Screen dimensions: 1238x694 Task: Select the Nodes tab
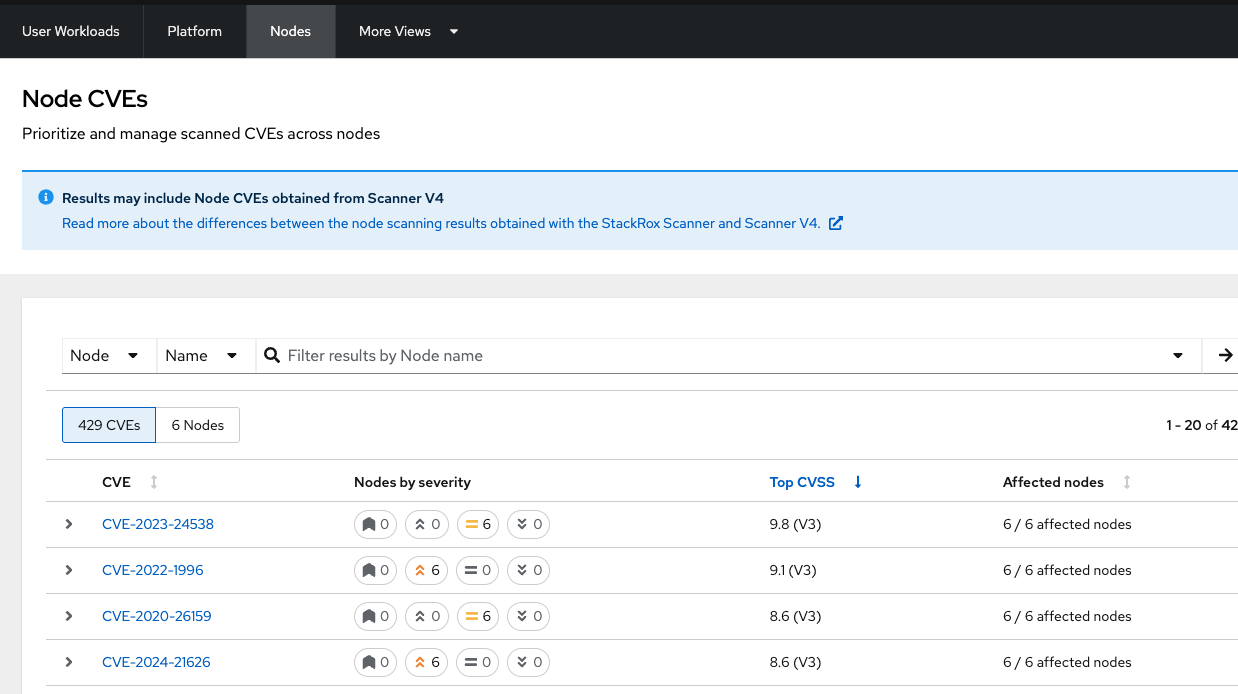click(291, 31)
